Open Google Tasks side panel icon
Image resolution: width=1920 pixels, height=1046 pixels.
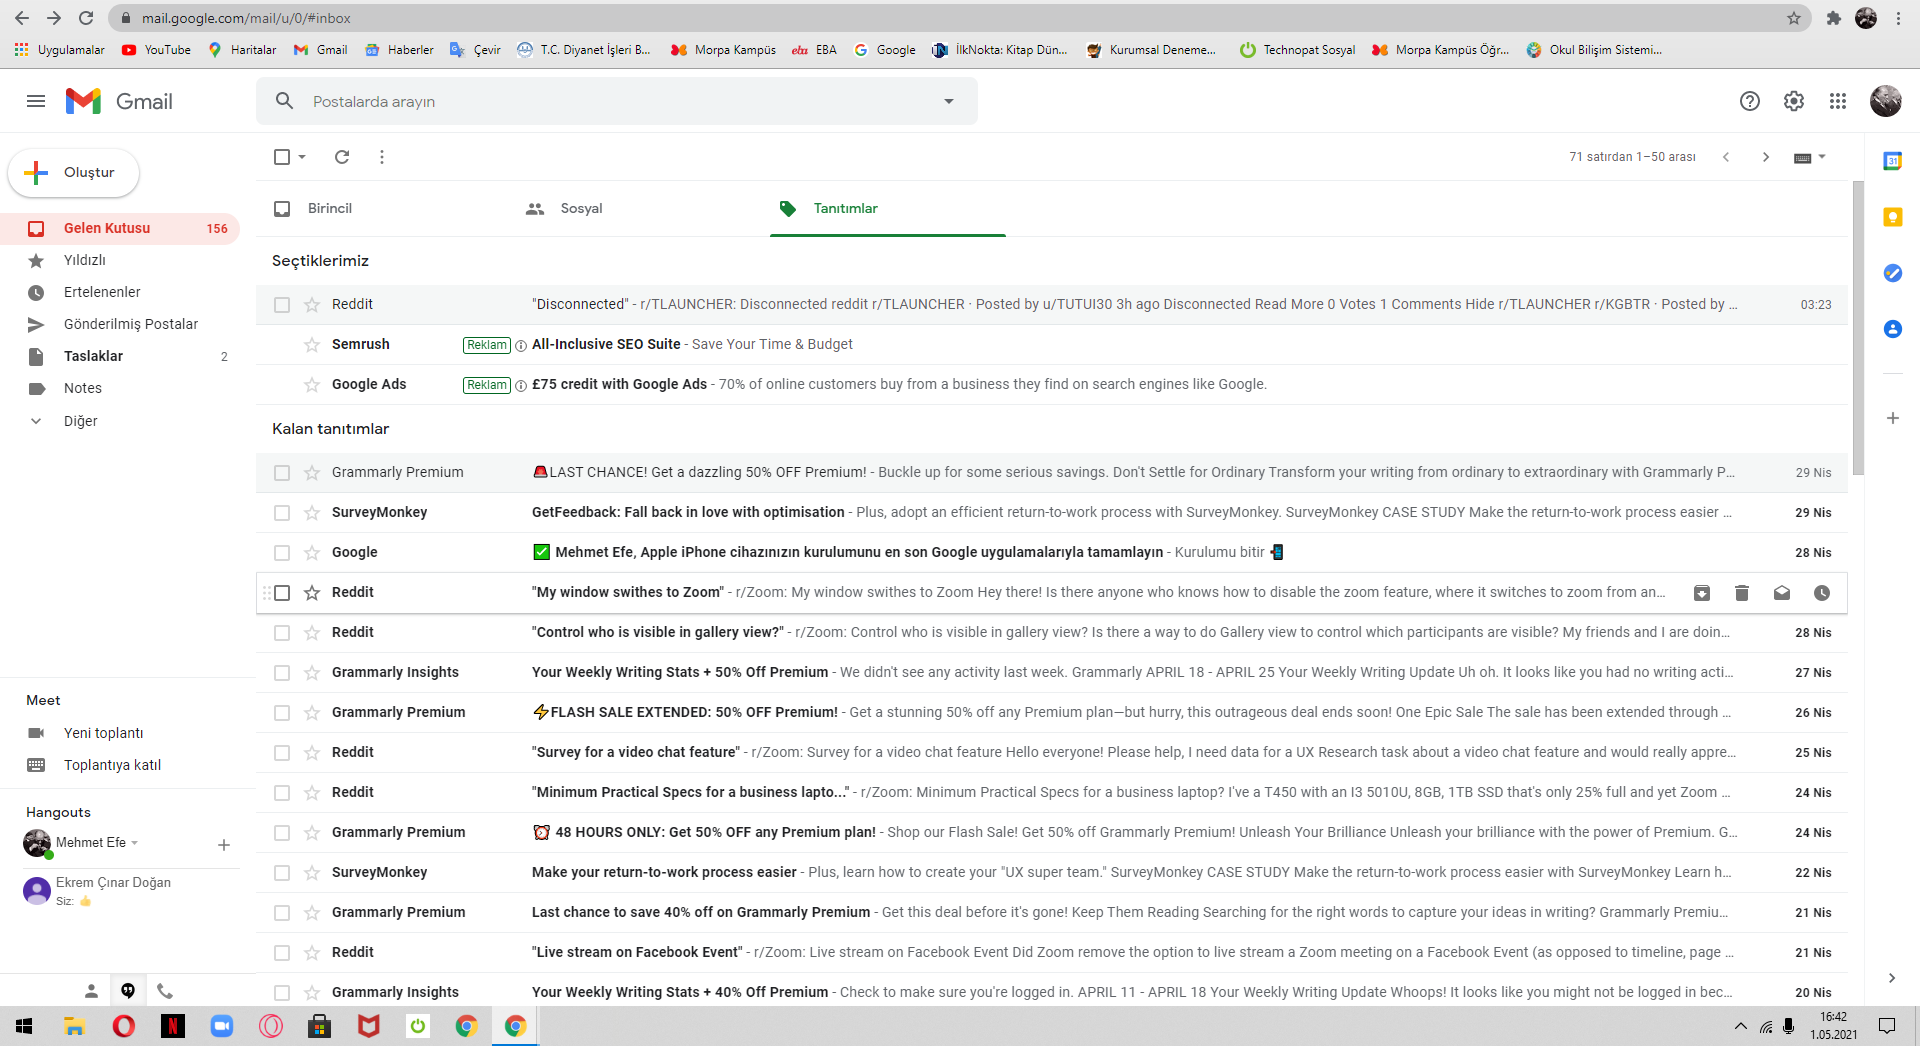click(1893, 273)
